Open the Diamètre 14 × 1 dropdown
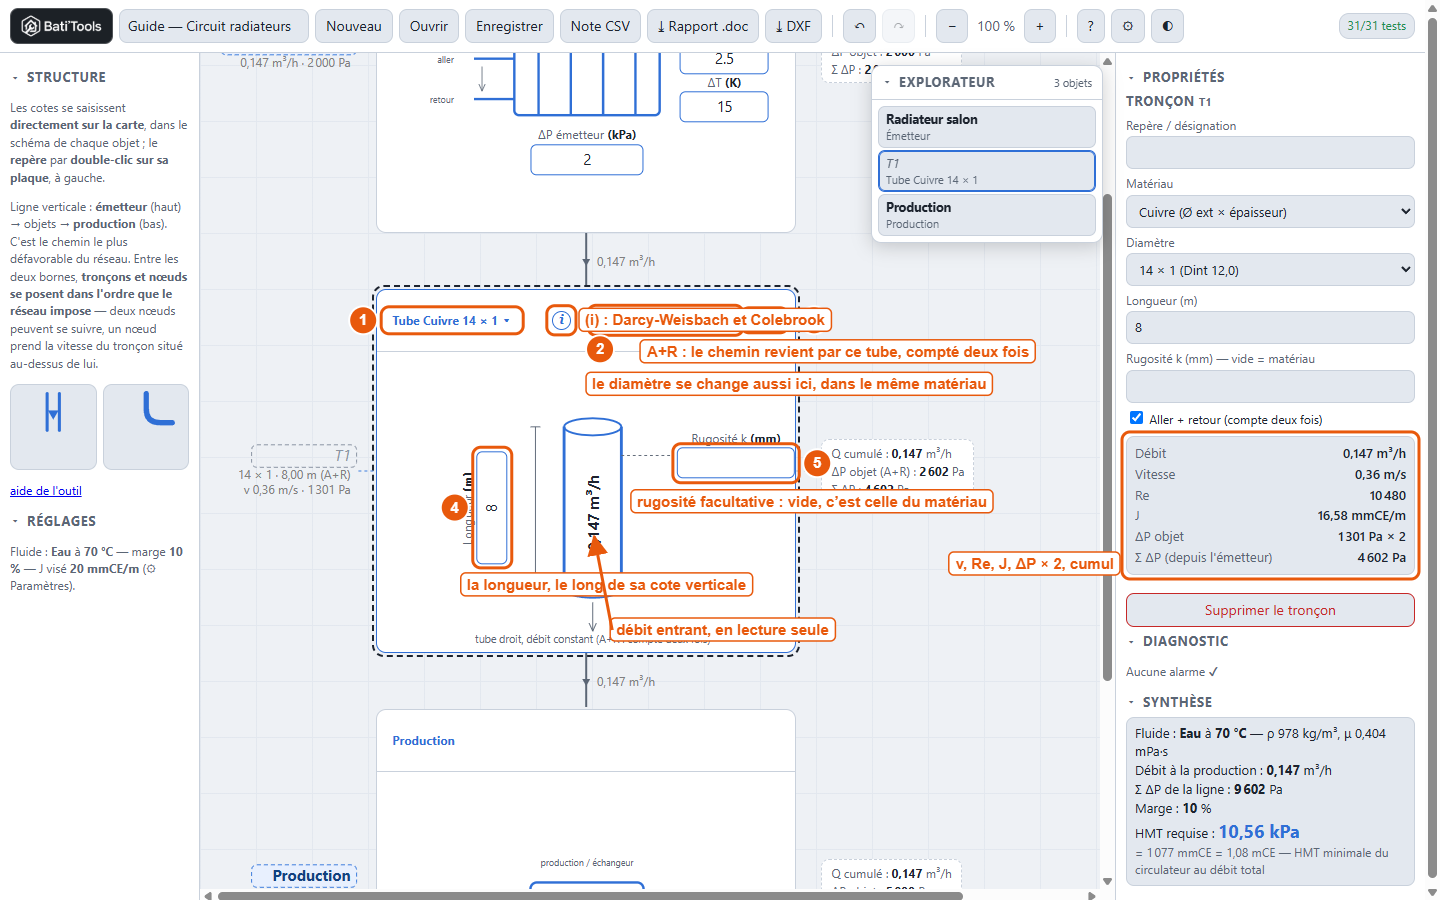This screenshot has height=900, width=1440. (x=1270, y=270)
